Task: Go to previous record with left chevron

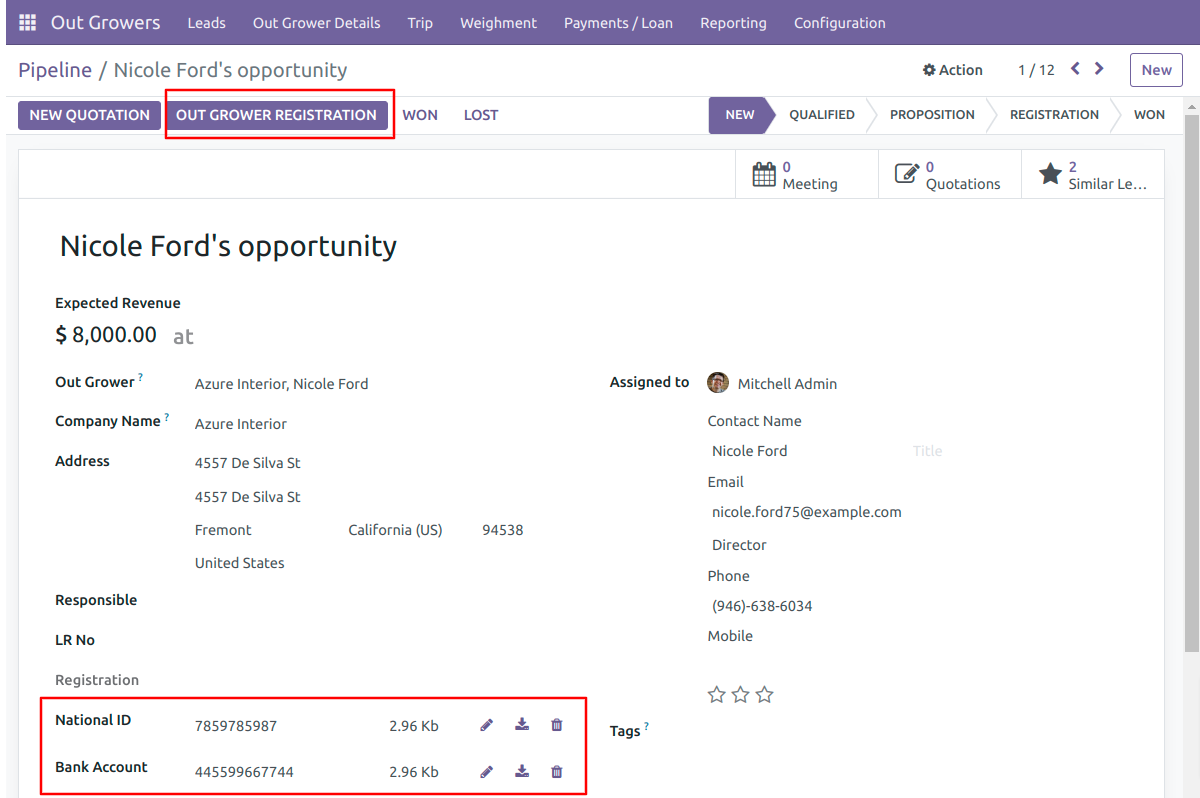Action: coord(1075,69)
